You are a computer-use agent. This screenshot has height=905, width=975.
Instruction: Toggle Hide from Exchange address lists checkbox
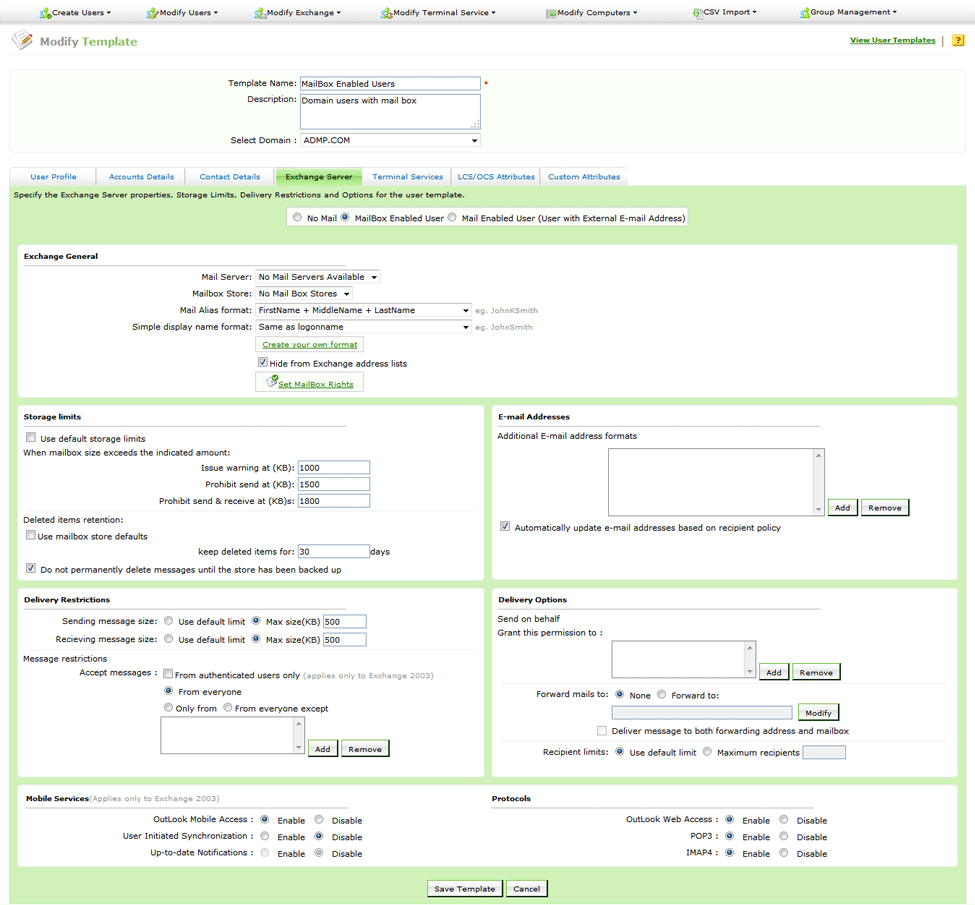[263, 363]
